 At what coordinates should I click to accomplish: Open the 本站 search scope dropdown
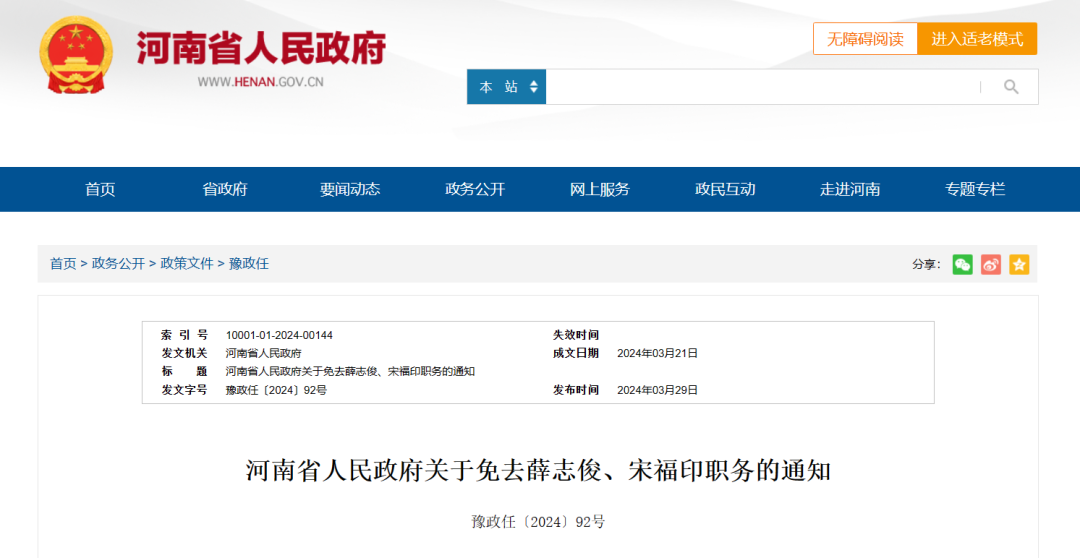tap(506, 87)
